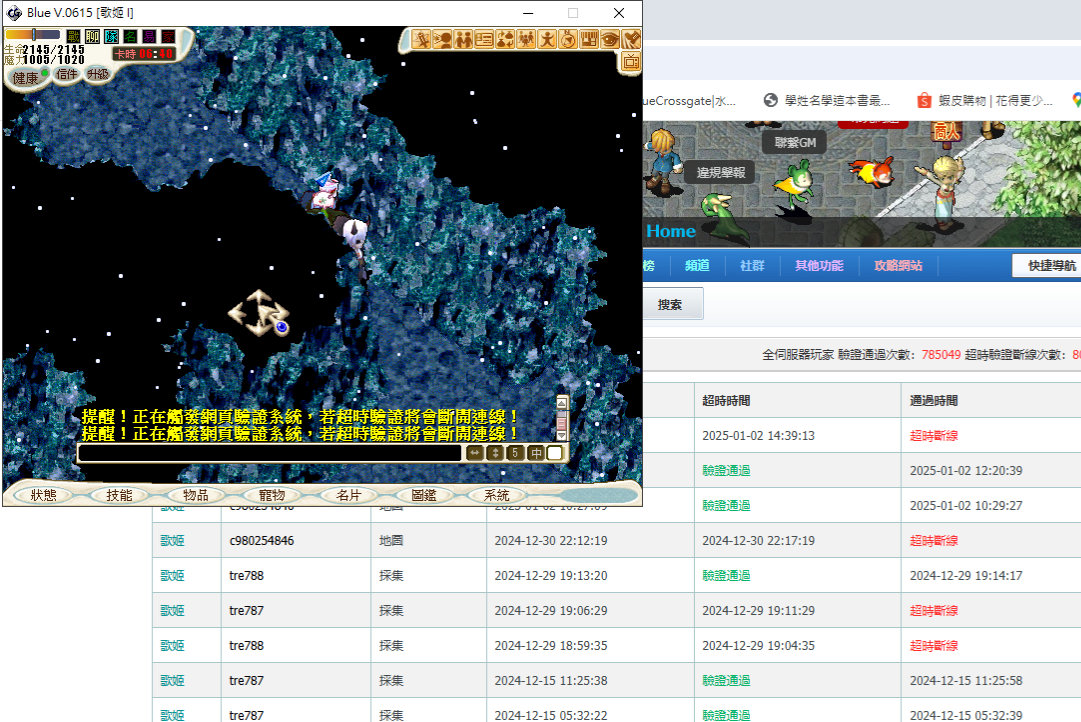Open the family group icon
Viewport: 1081px width, 722px height.
pos(526,40)
